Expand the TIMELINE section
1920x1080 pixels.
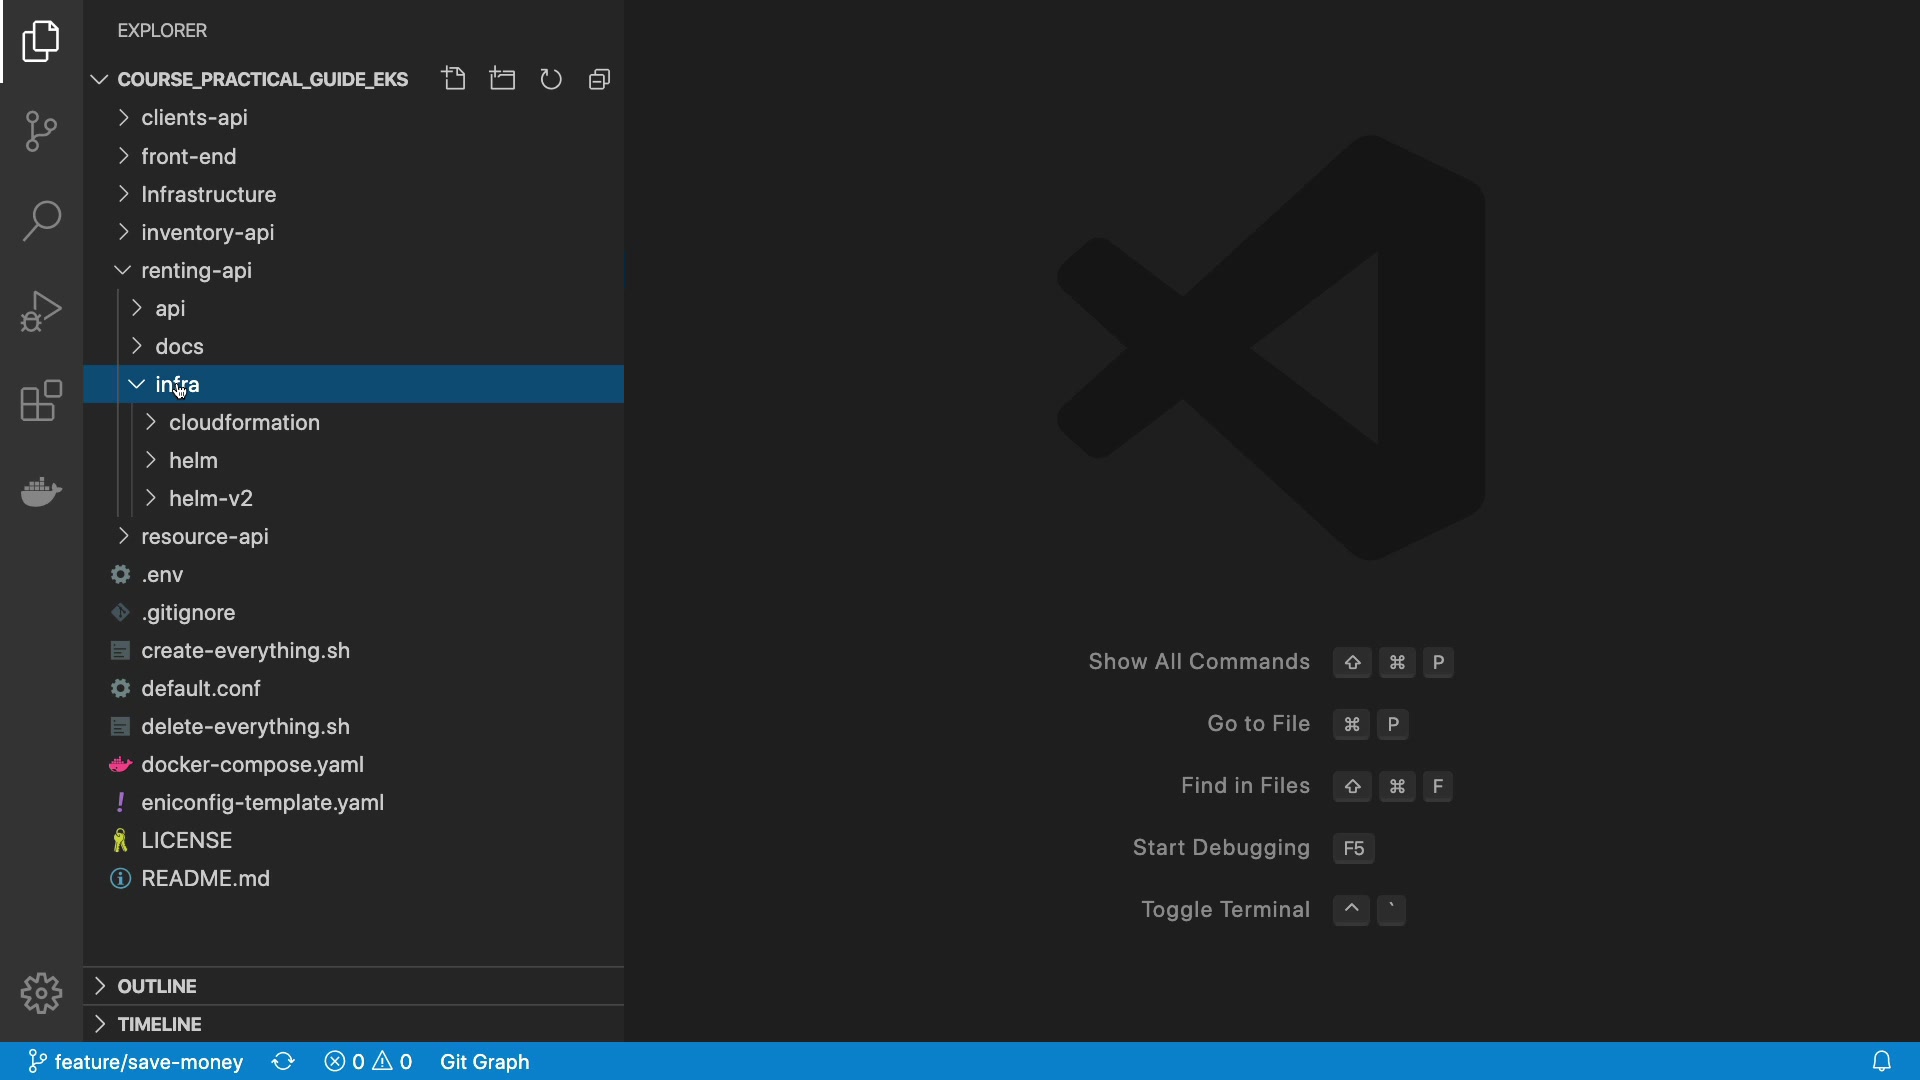[159, 1024]
